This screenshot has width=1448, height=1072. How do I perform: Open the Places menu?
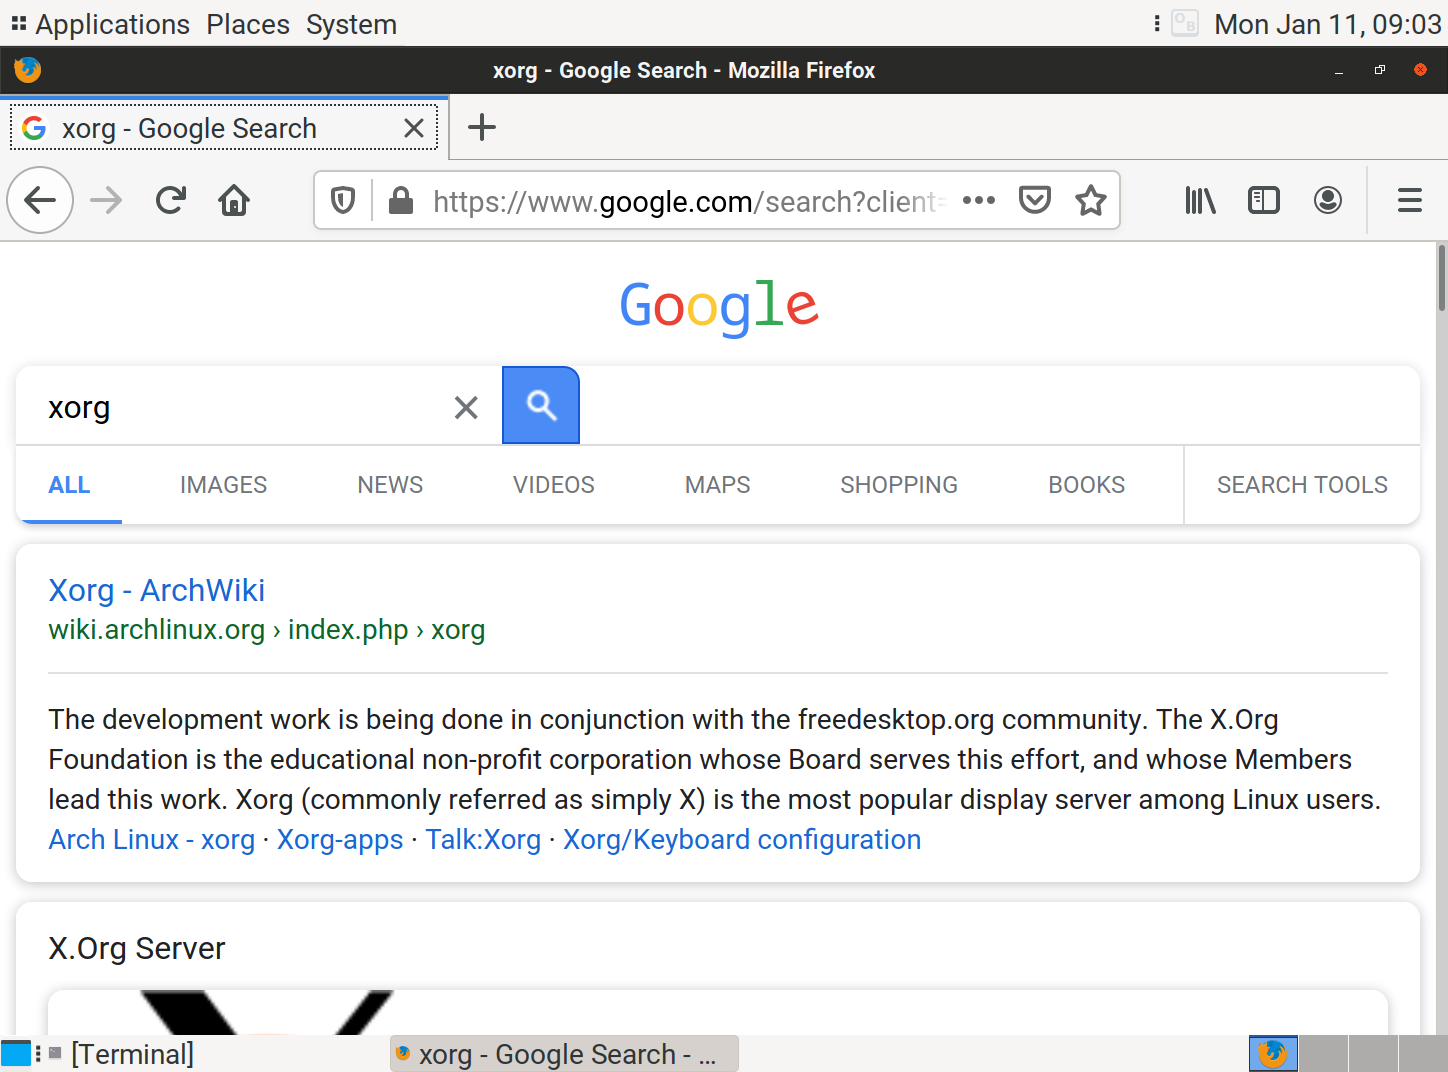tap(248, 24)
